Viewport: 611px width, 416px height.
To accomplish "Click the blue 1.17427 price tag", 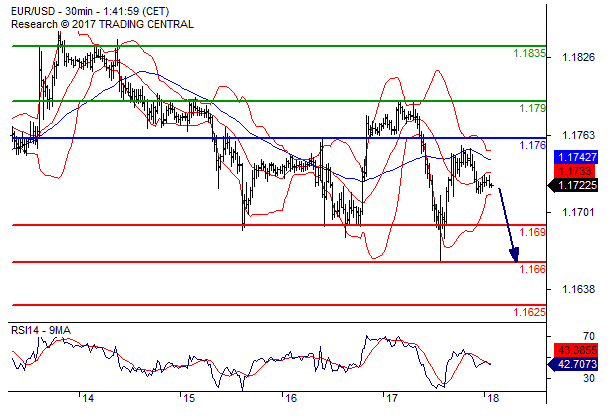I will (x=576, y=157).
